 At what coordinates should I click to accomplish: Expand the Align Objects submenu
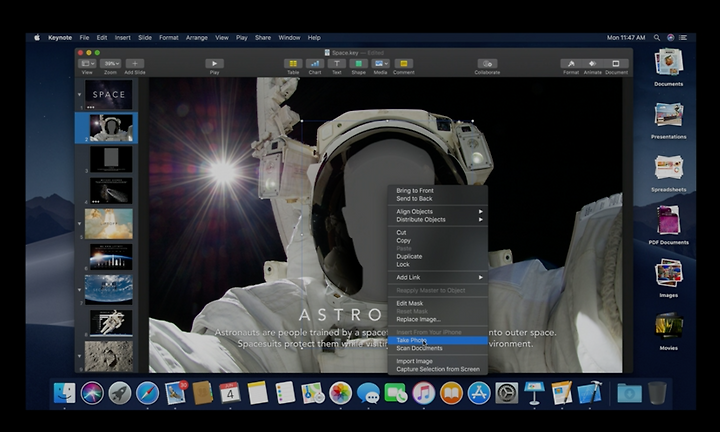(x=438, y=212)
